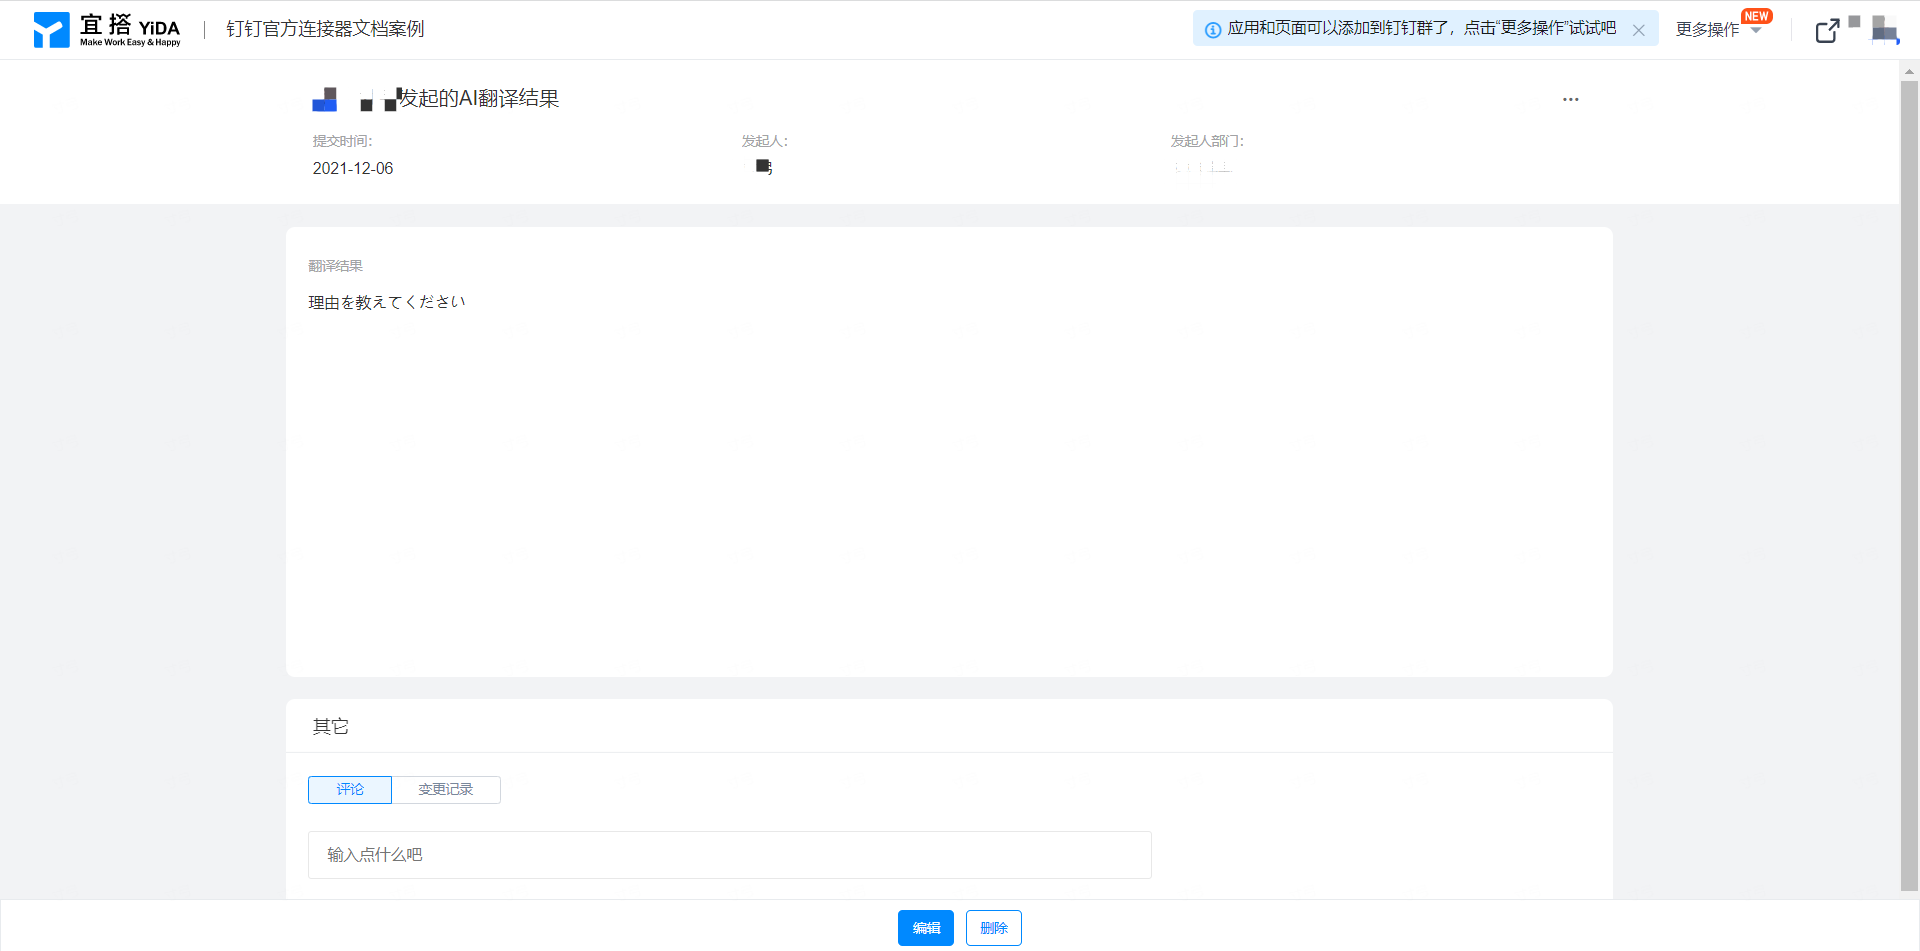
Task: Click the info icon in the notification banner
Action: click(1212, 30)
